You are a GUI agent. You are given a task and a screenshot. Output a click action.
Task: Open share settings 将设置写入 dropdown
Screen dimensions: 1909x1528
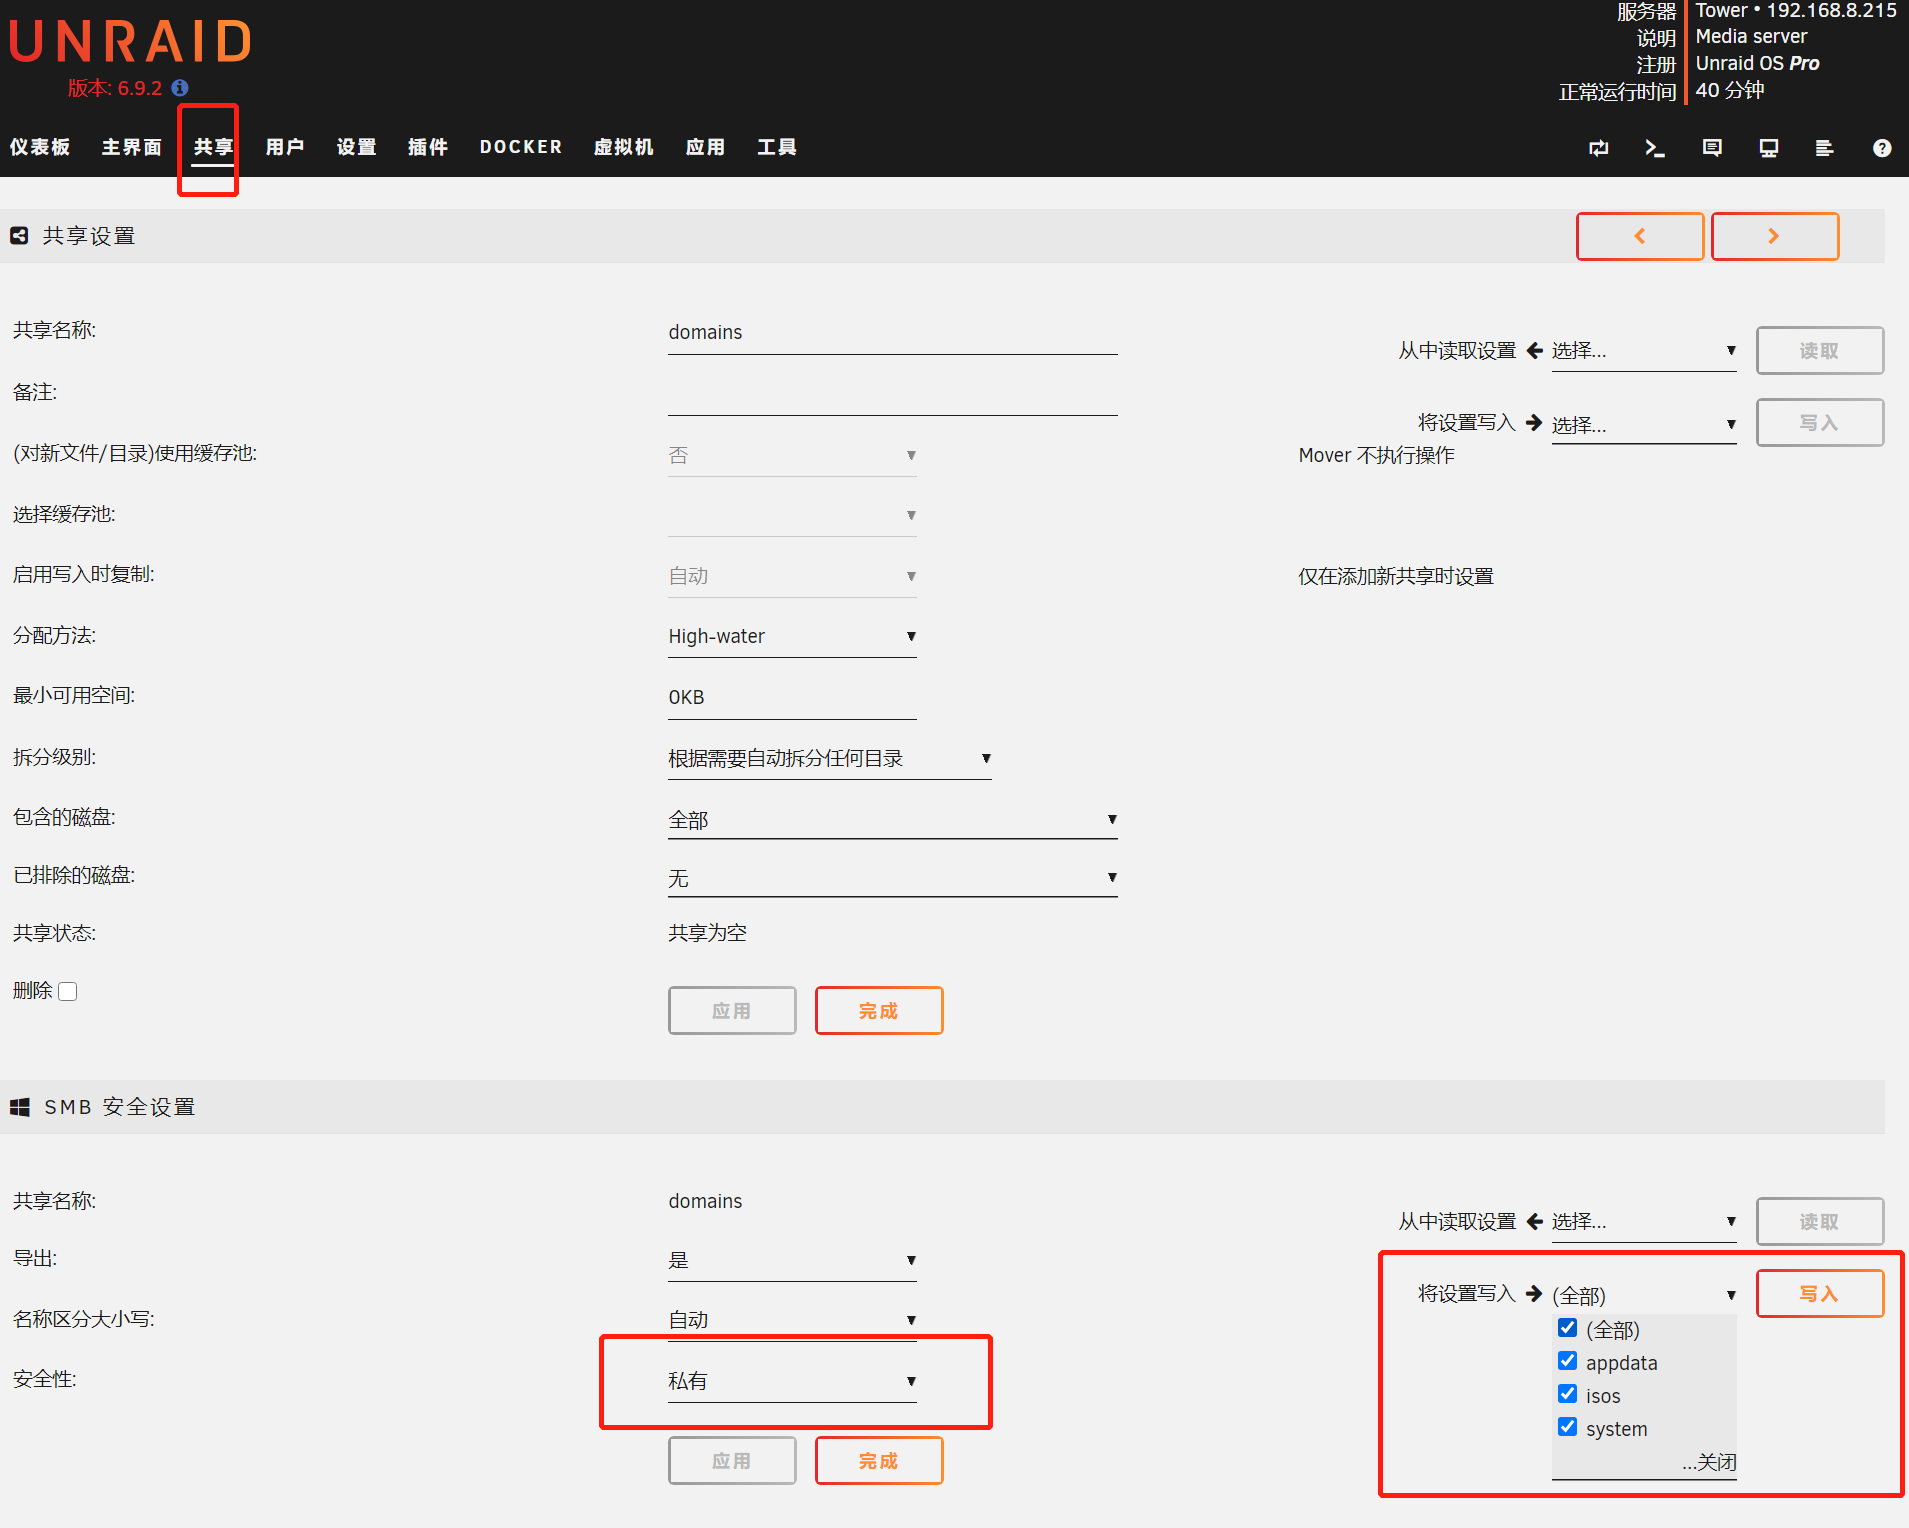(x=1644, y=424)
